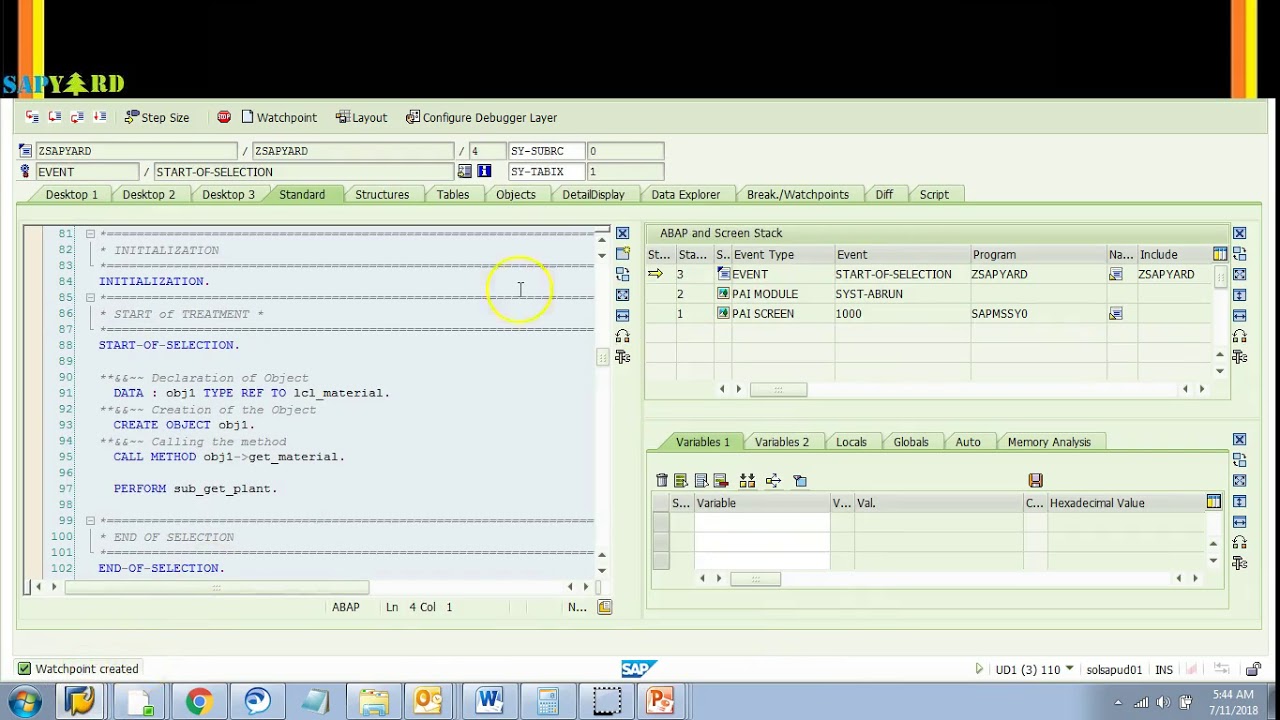Open the Windows Start menu
1280x720 pixels.
[x=24, y=701]
